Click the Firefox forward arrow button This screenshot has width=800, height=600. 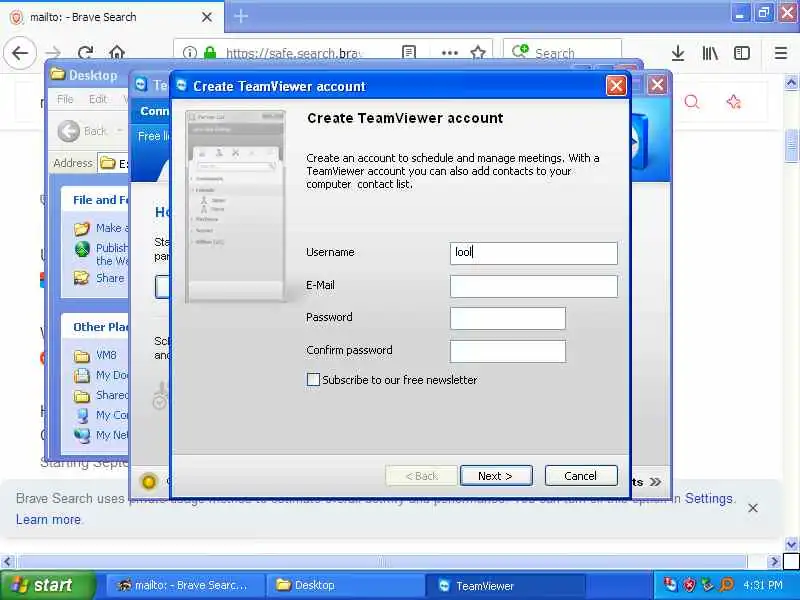pos(53,53)
